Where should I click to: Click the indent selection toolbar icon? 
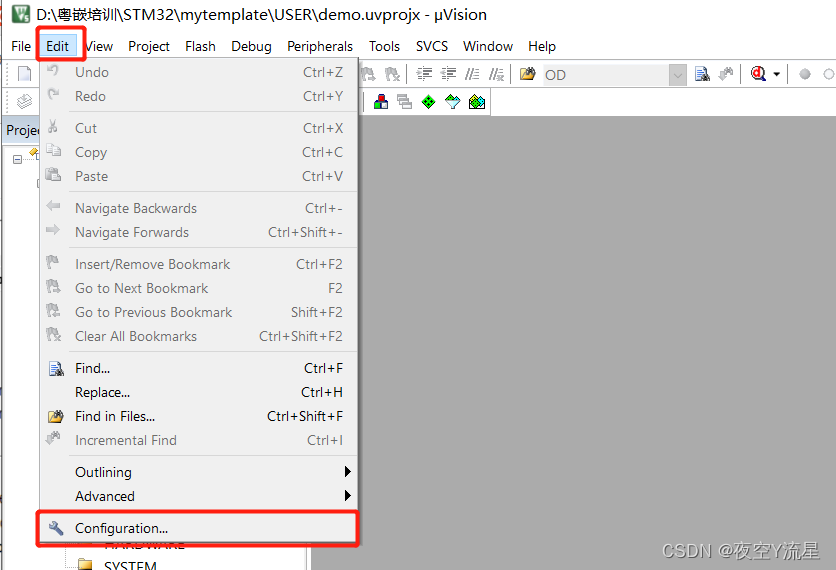(424, 74)
